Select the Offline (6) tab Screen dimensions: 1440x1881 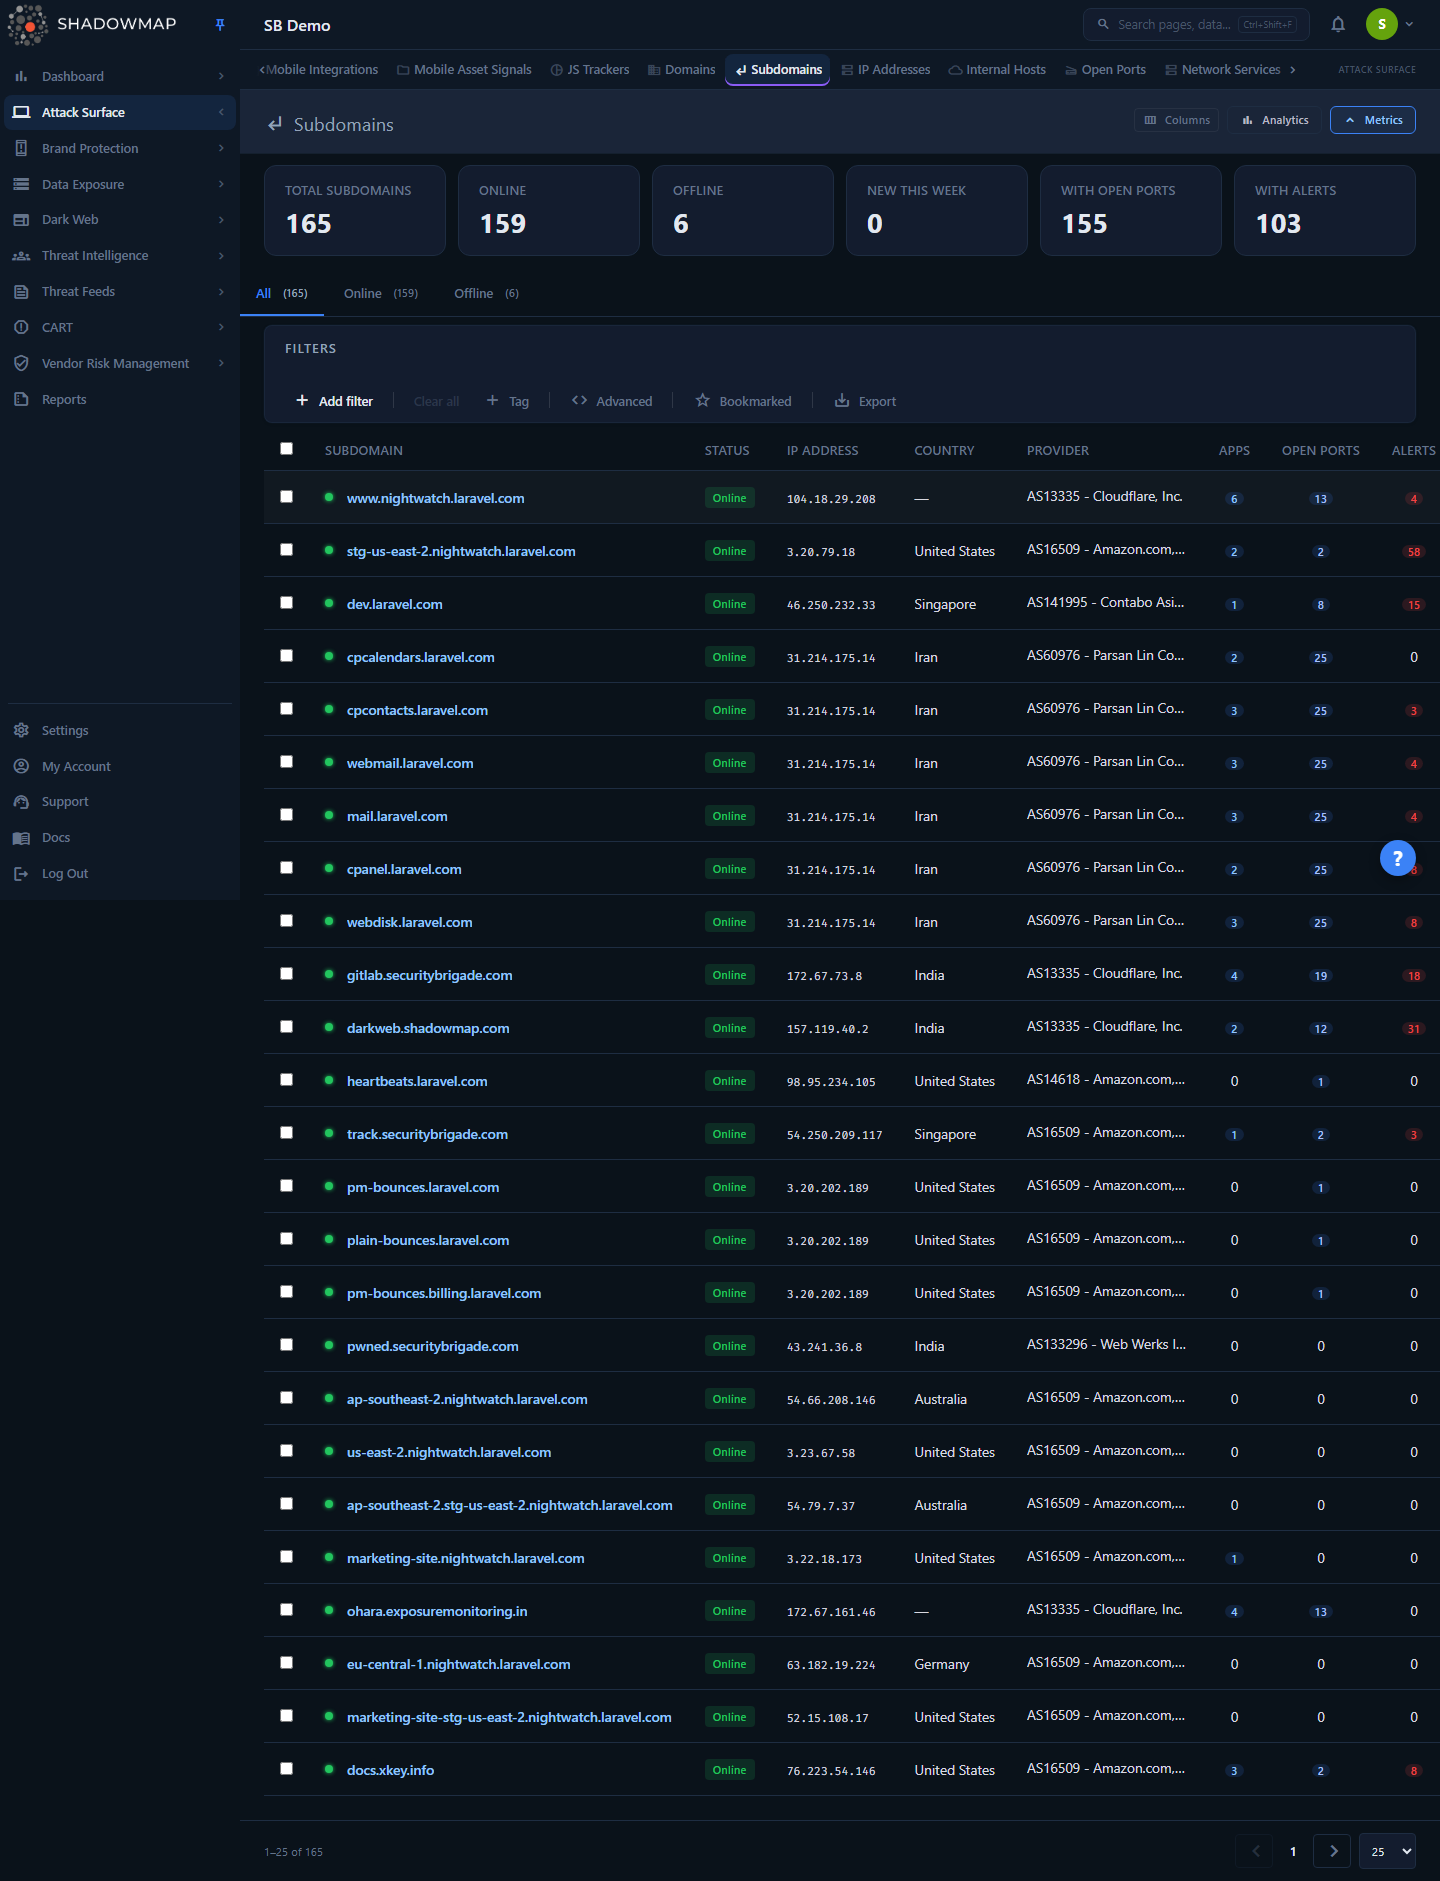(486, 294)
